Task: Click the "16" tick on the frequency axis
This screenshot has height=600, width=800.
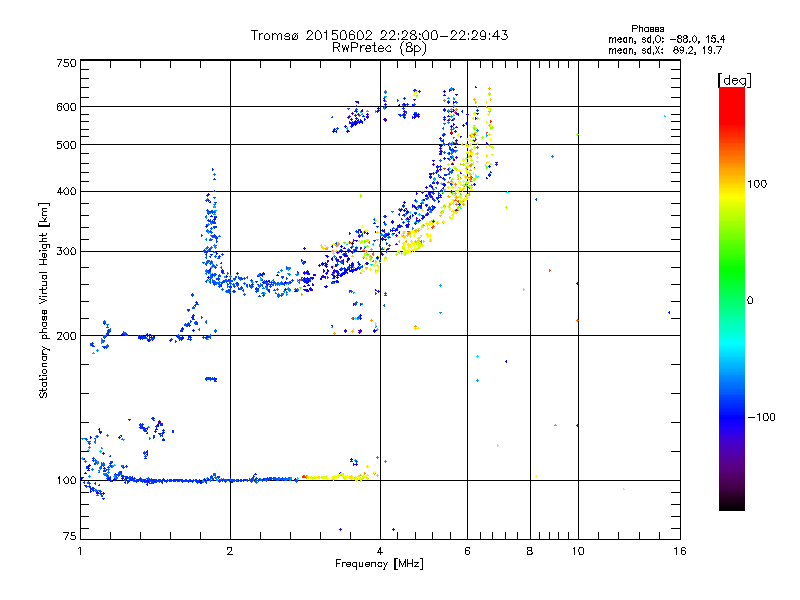Action: coord(680,551)
